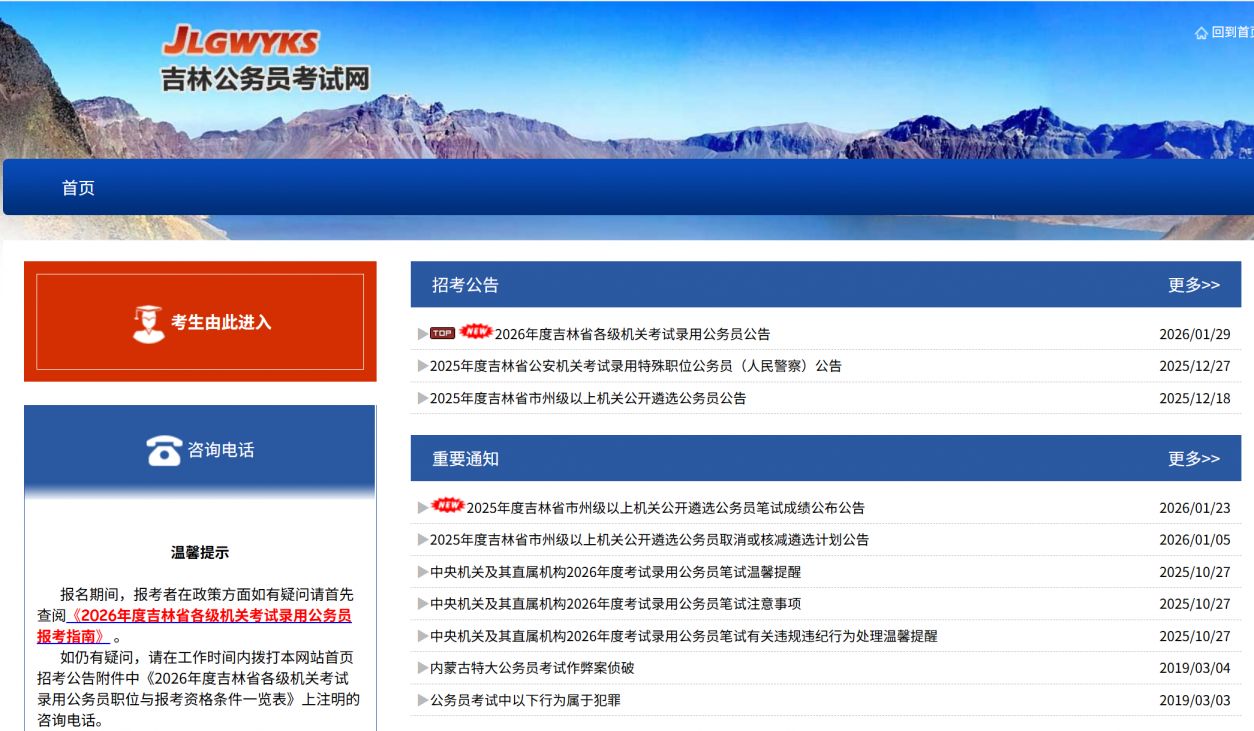Click the date 2019/03/04
The height and width of the screenshot is (731, 1254).
(1195, 668)
